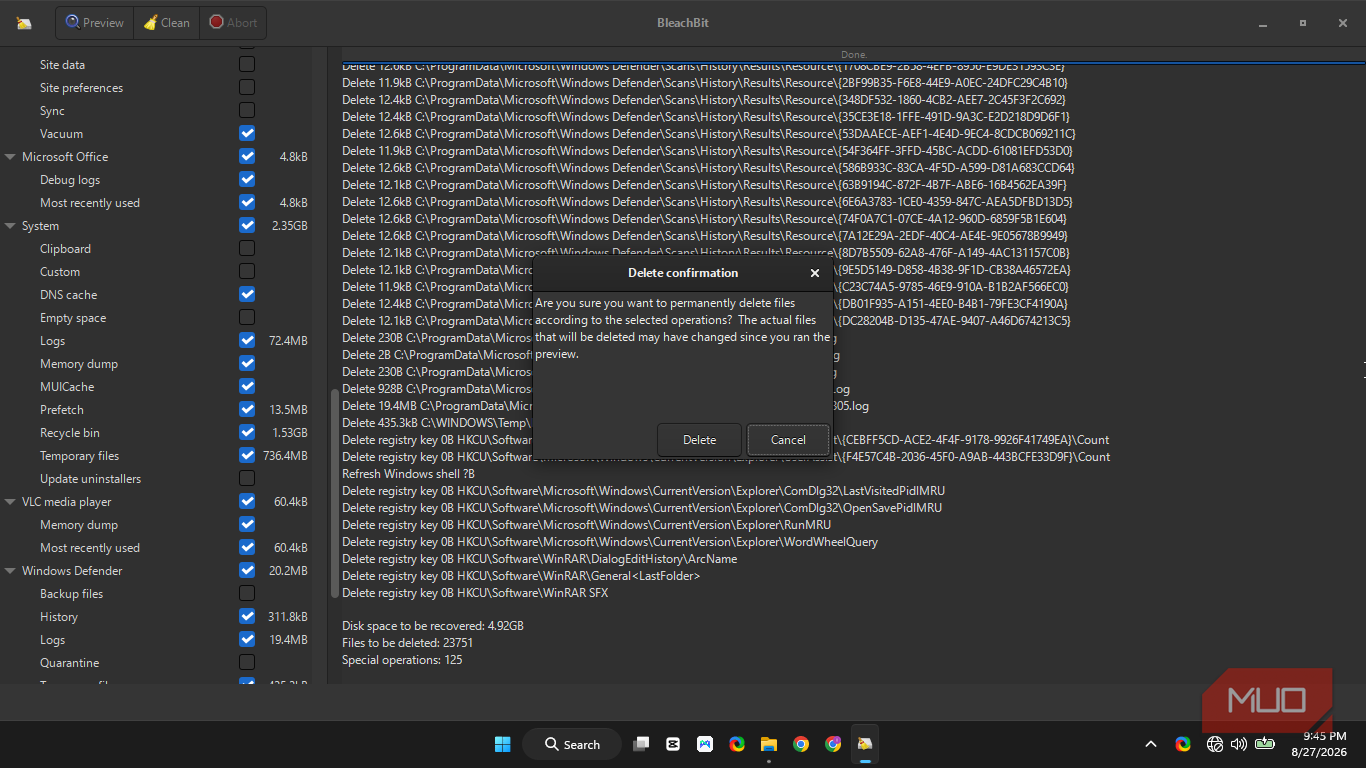Viewport: 1366px width, 768px height.
Task: Uncheck the Vacuum checkbox
Action: 247,134
